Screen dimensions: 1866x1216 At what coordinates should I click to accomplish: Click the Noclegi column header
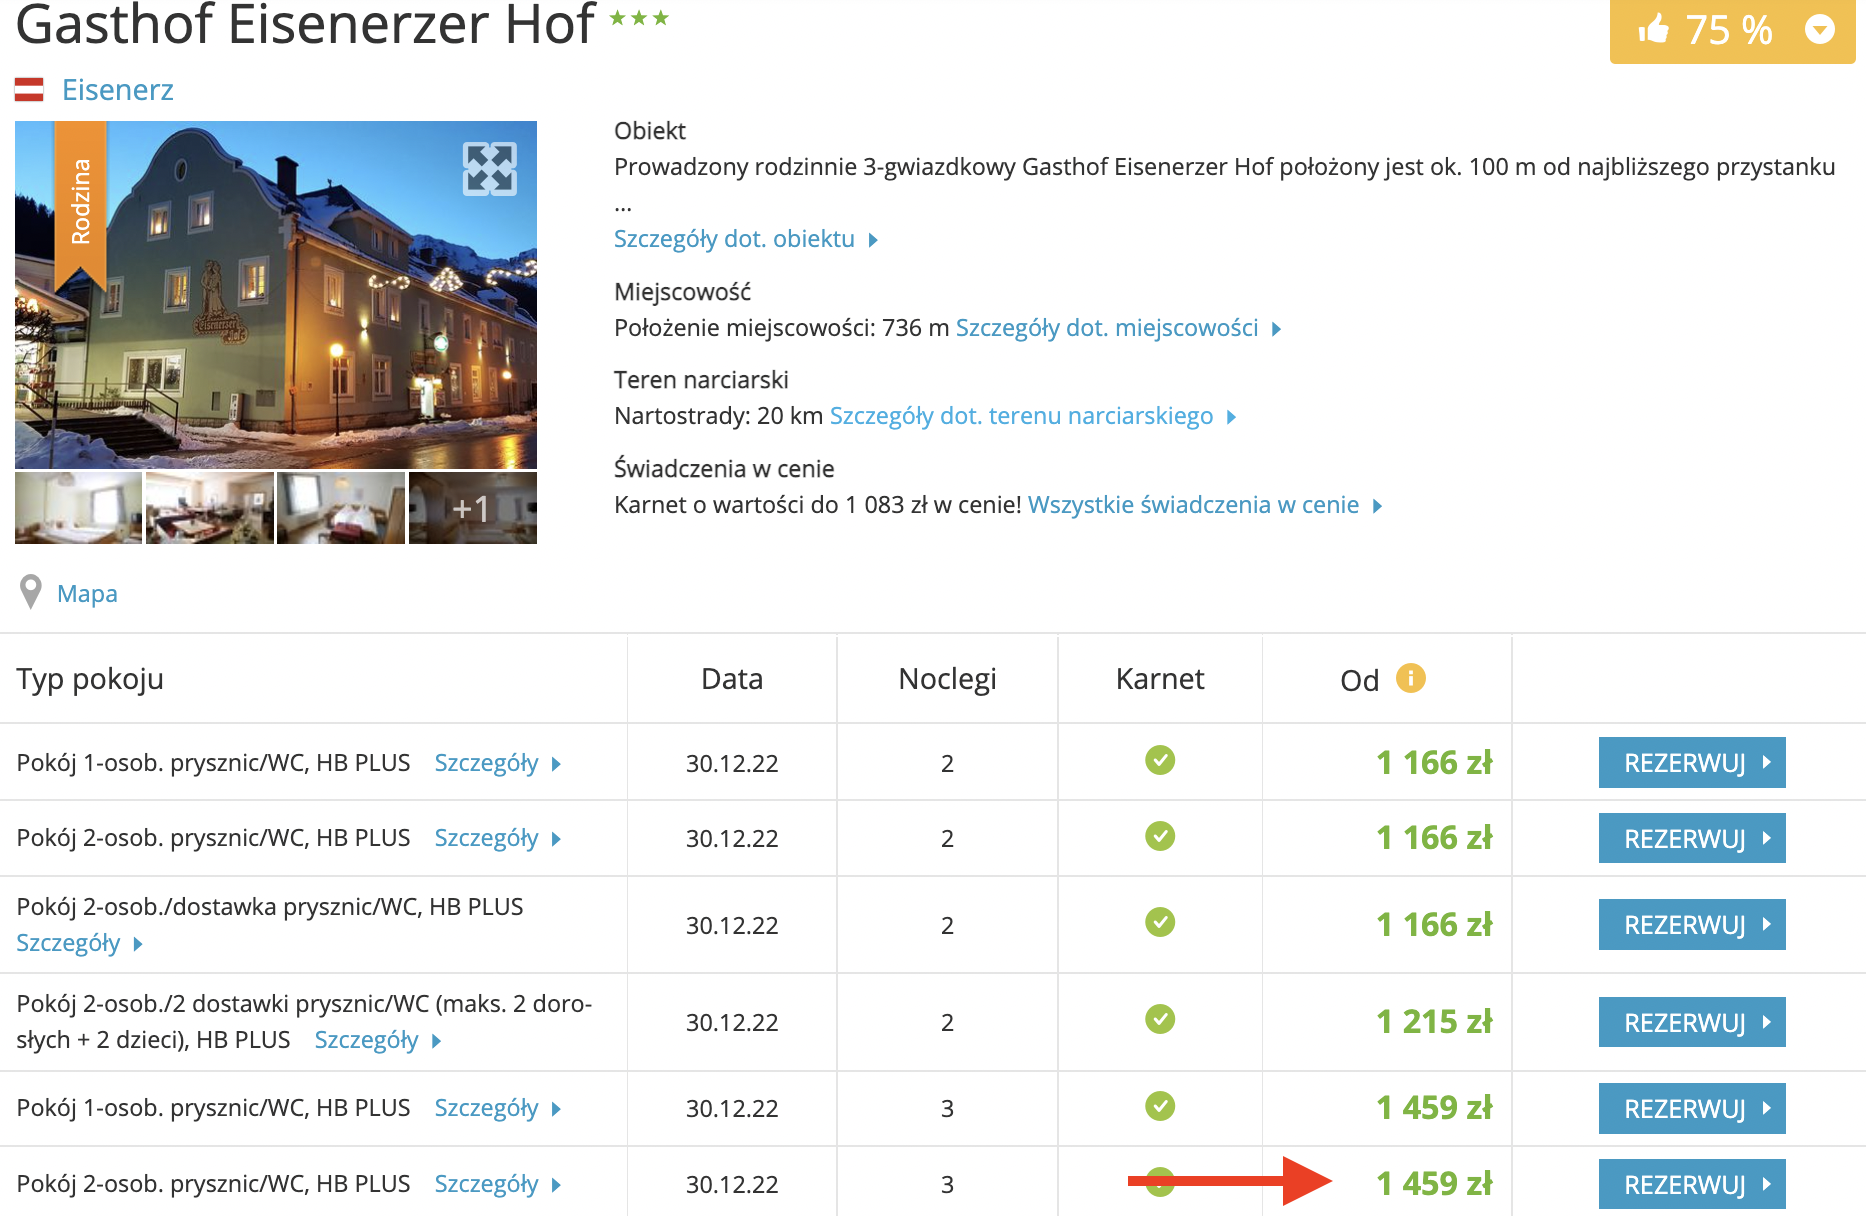pos(947,679)
